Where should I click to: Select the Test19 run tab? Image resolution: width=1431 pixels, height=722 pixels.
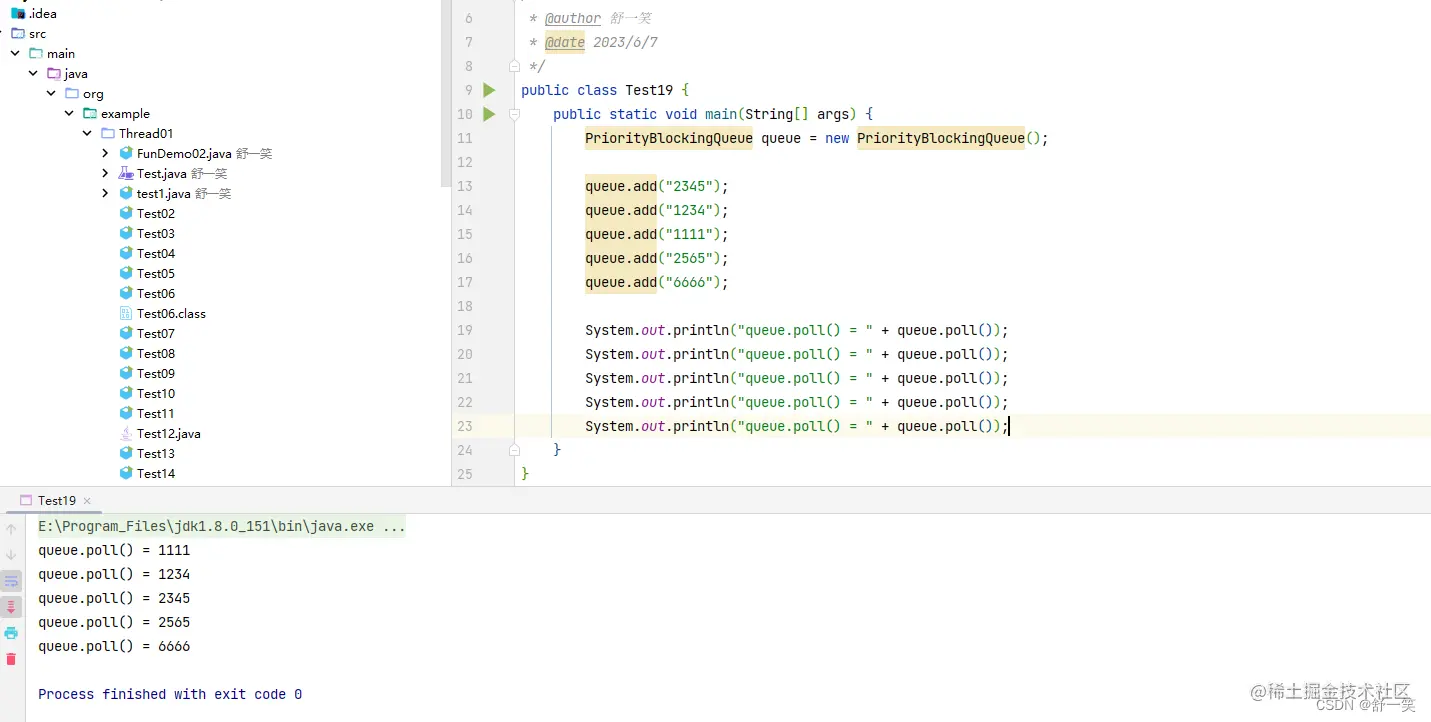[56, 501]
